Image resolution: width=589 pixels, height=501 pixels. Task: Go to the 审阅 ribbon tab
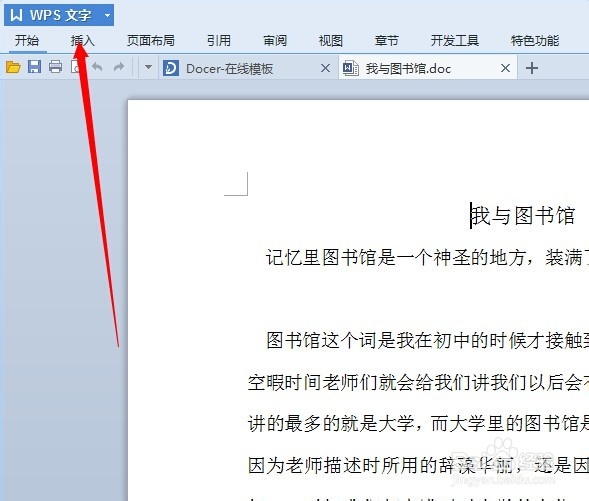click(275, 41)
